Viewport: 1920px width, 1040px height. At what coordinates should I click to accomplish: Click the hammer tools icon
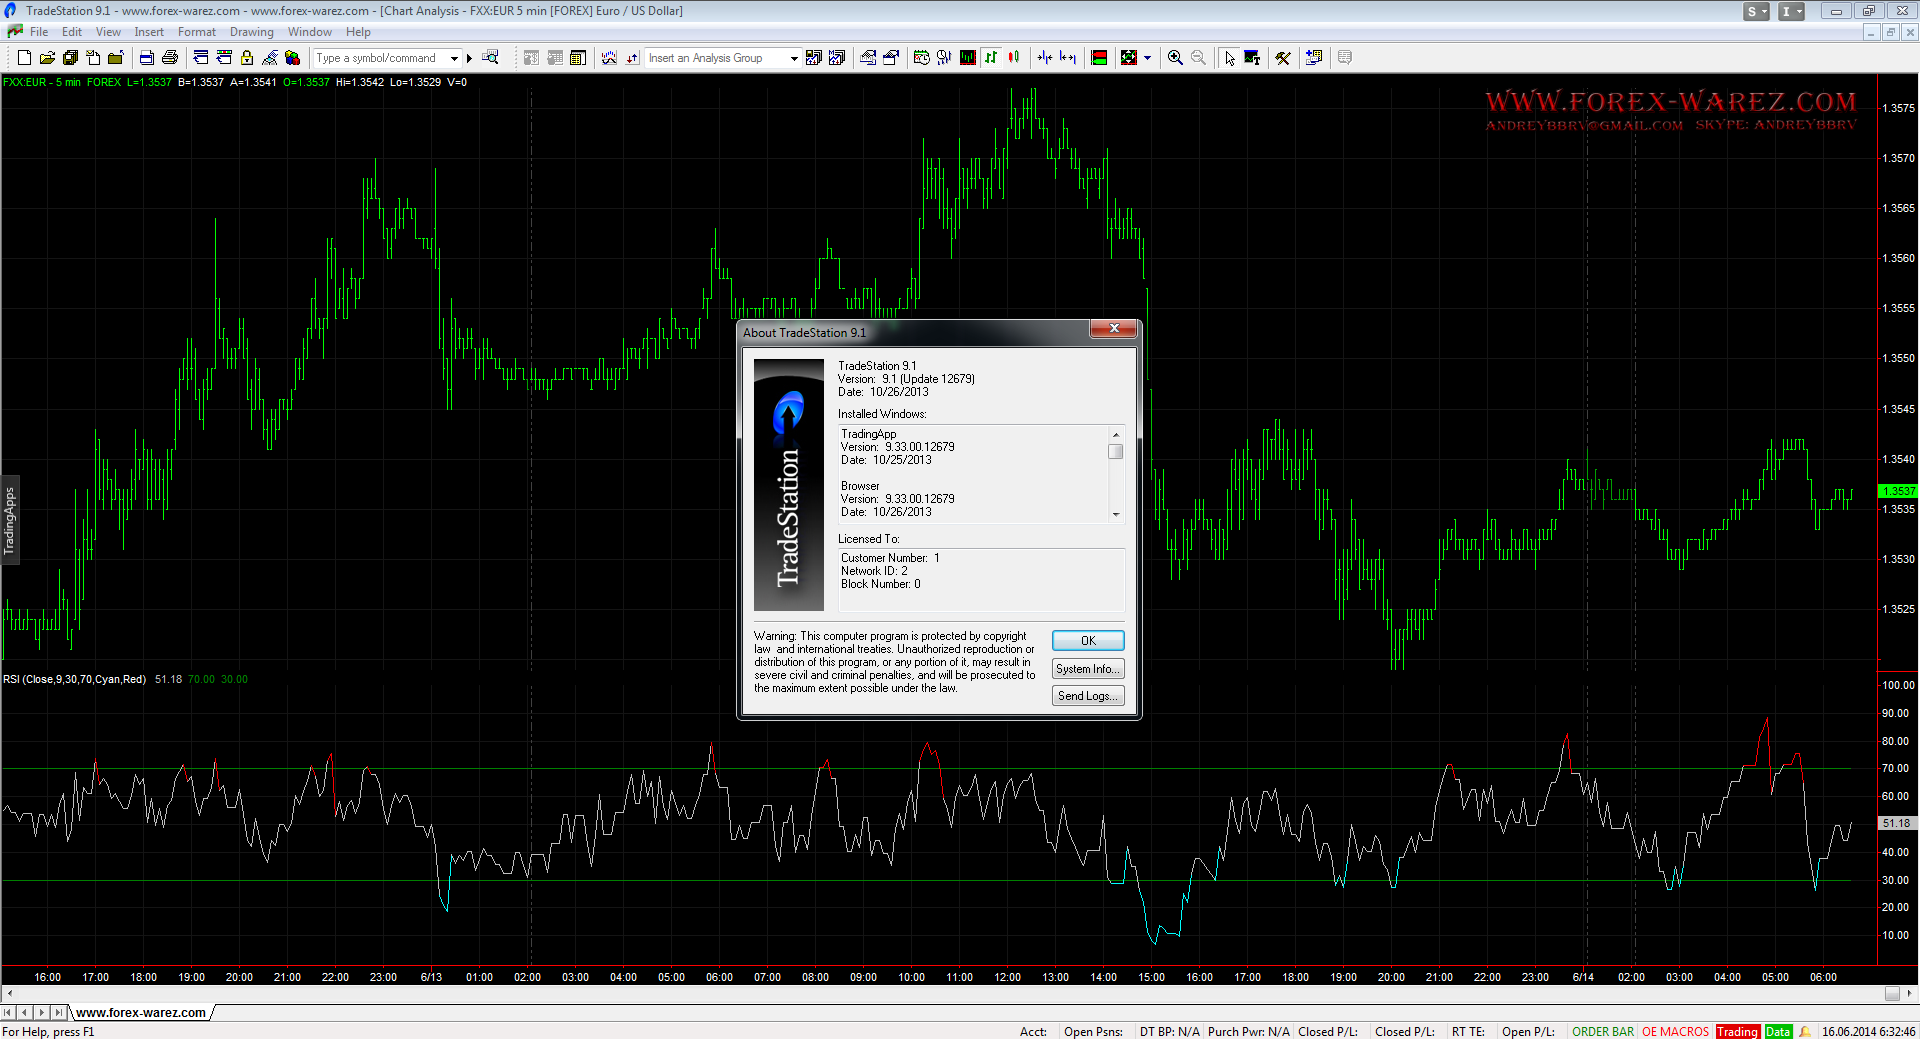point(1282,58)
